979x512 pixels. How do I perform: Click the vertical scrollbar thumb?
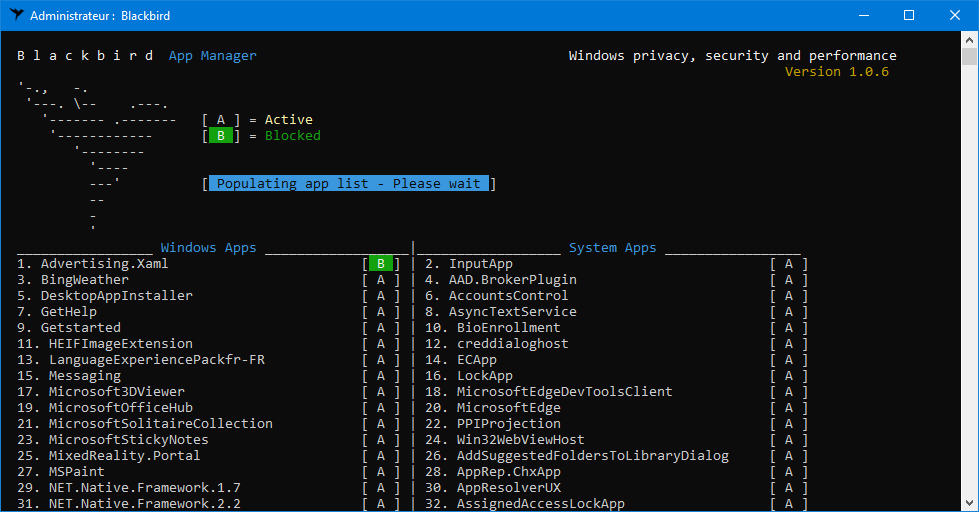[x=969, y=56]
